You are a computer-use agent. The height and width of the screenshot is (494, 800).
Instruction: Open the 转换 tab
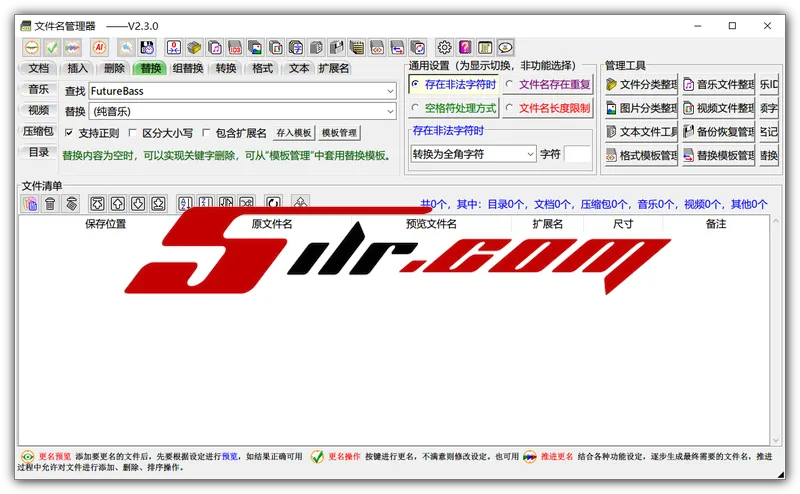pyautogui.click(x=226, y=68)
